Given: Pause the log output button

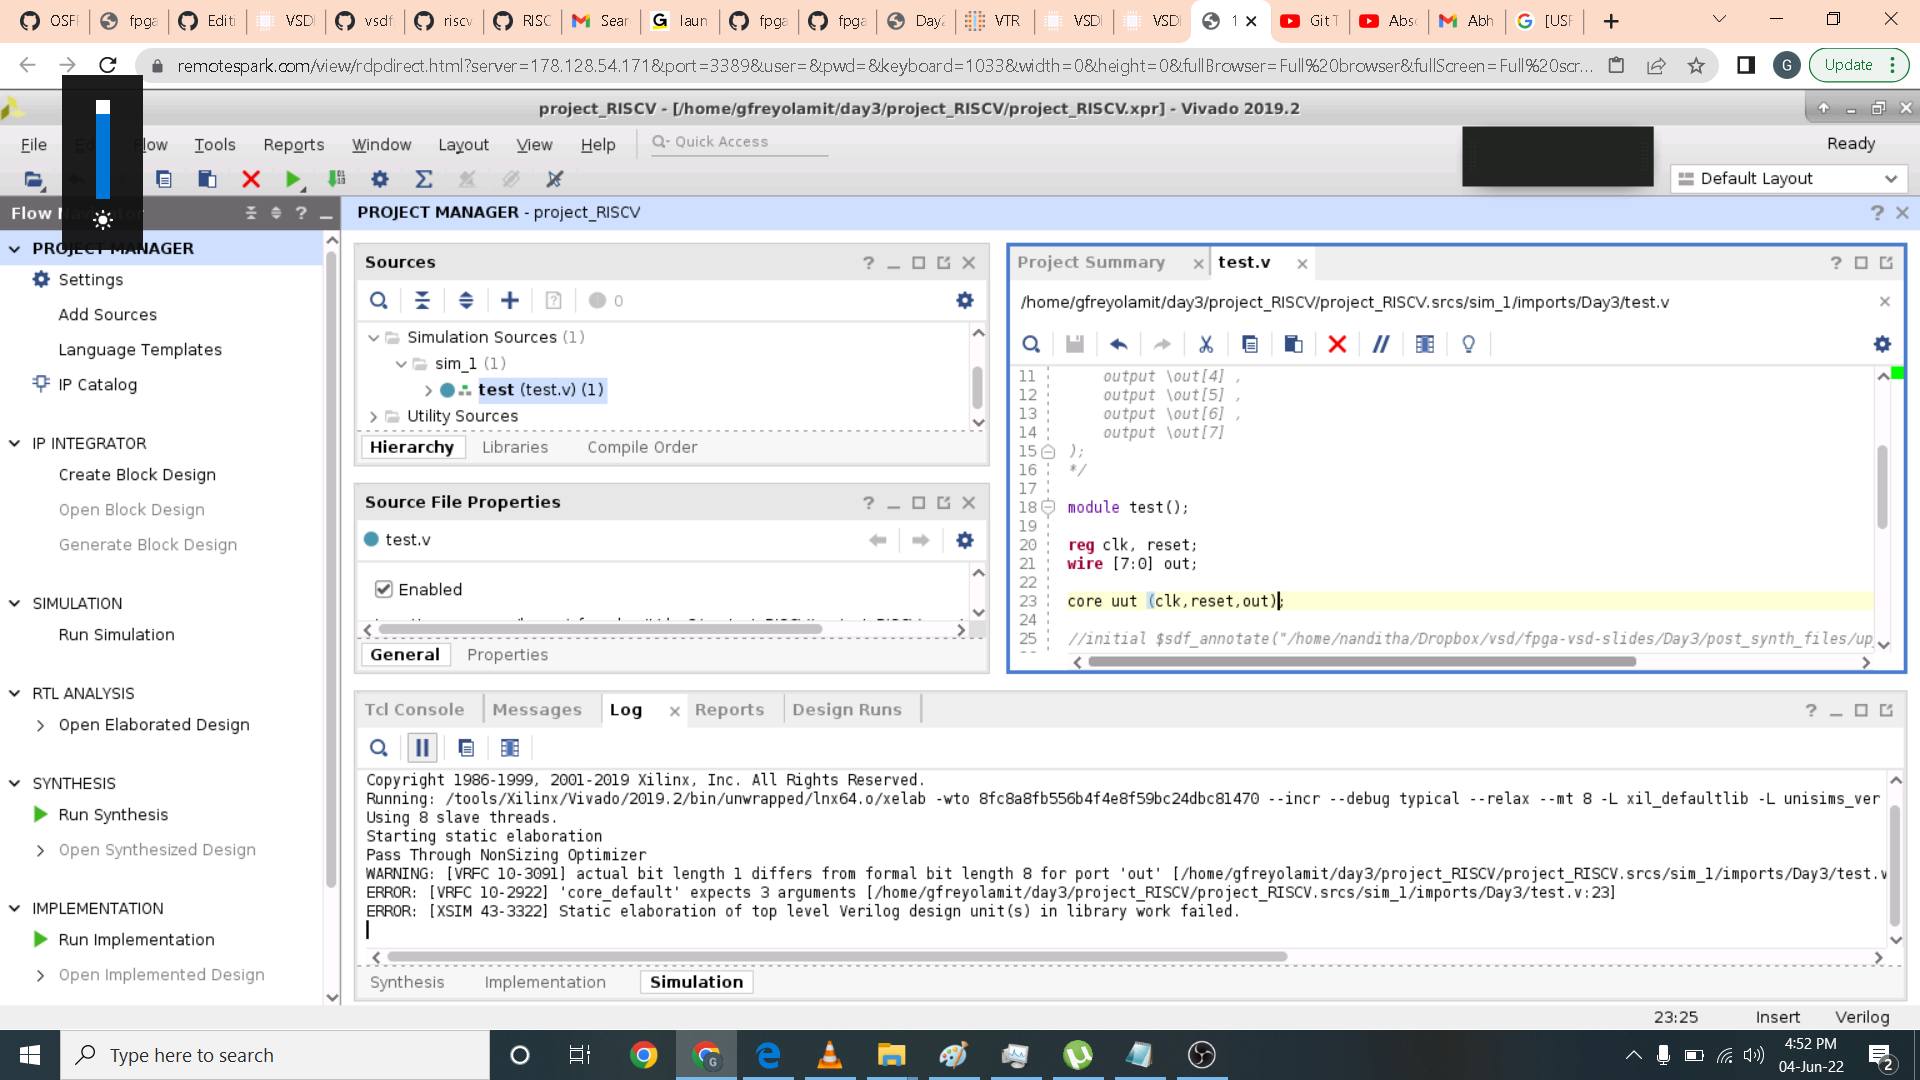Looking at the screenshot, I should pos(422,748).
